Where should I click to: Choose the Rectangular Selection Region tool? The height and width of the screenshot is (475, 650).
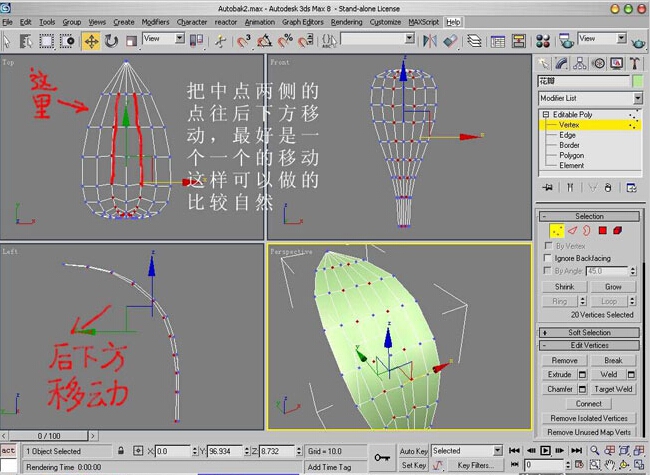(x=46, y=41)
